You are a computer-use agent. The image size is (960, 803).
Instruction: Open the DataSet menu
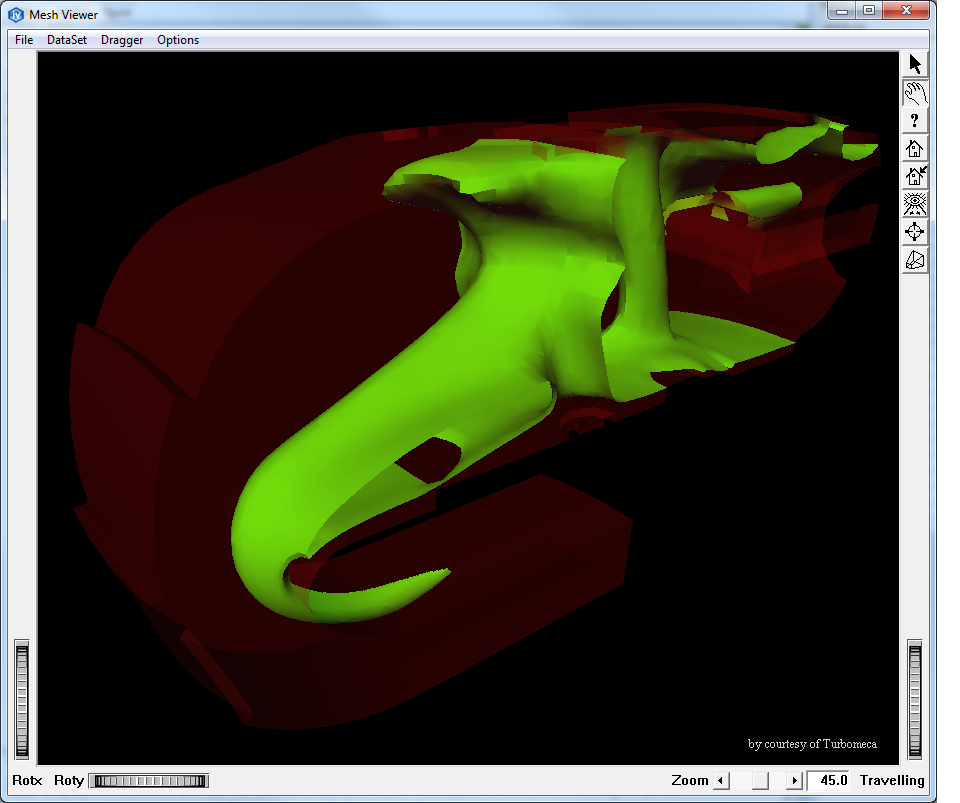[67, 40]
